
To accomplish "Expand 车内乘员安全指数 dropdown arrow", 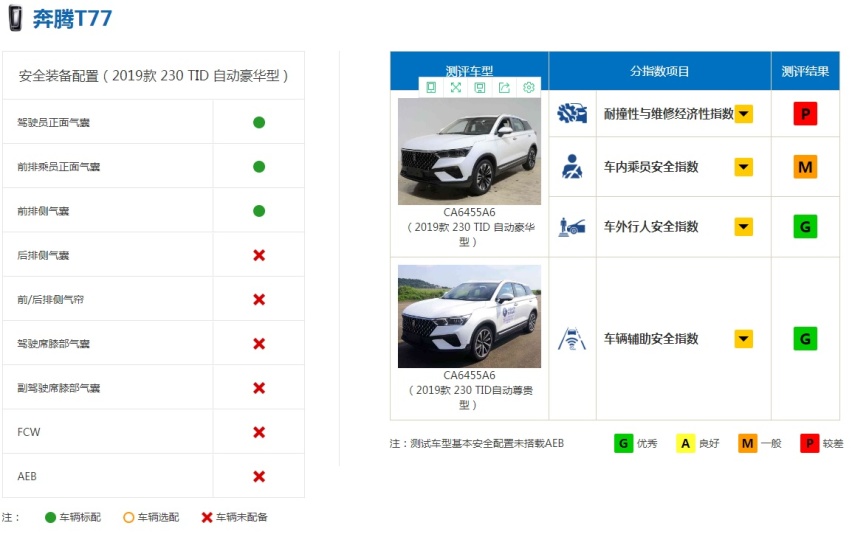I will coord(744,167).
